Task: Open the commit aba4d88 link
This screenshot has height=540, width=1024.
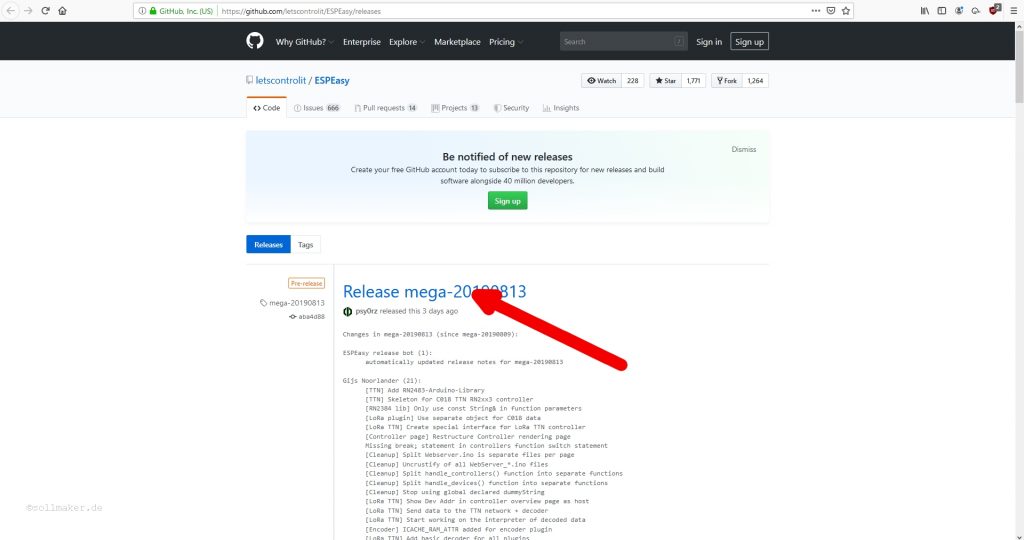Action: [307, 317]
